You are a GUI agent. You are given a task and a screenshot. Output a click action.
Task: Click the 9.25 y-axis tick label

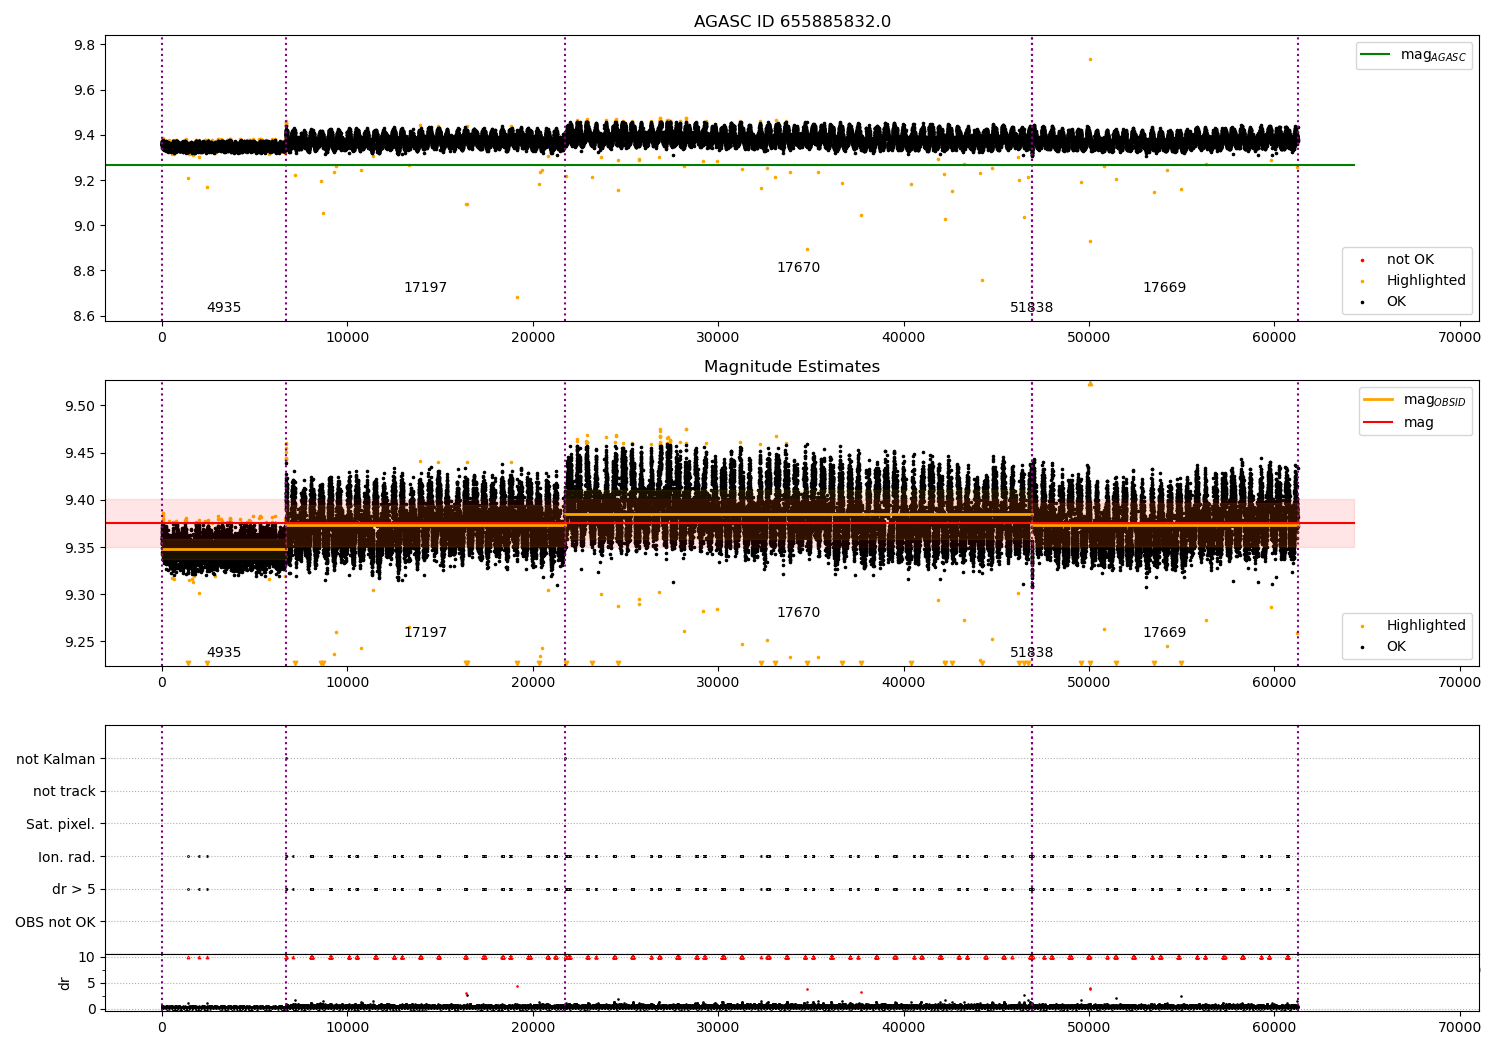80,642
